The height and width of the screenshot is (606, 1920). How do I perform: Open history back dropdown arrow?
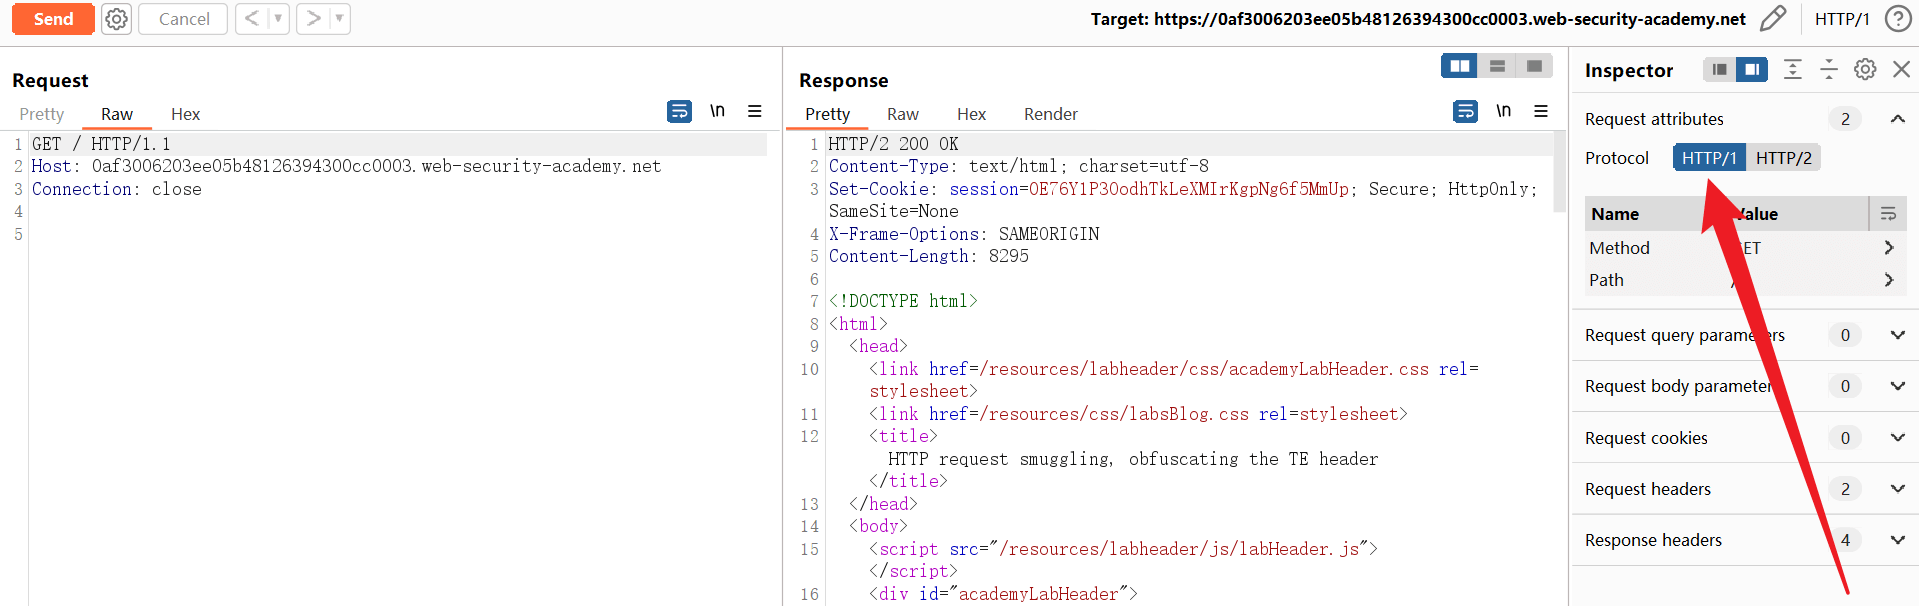278,19
